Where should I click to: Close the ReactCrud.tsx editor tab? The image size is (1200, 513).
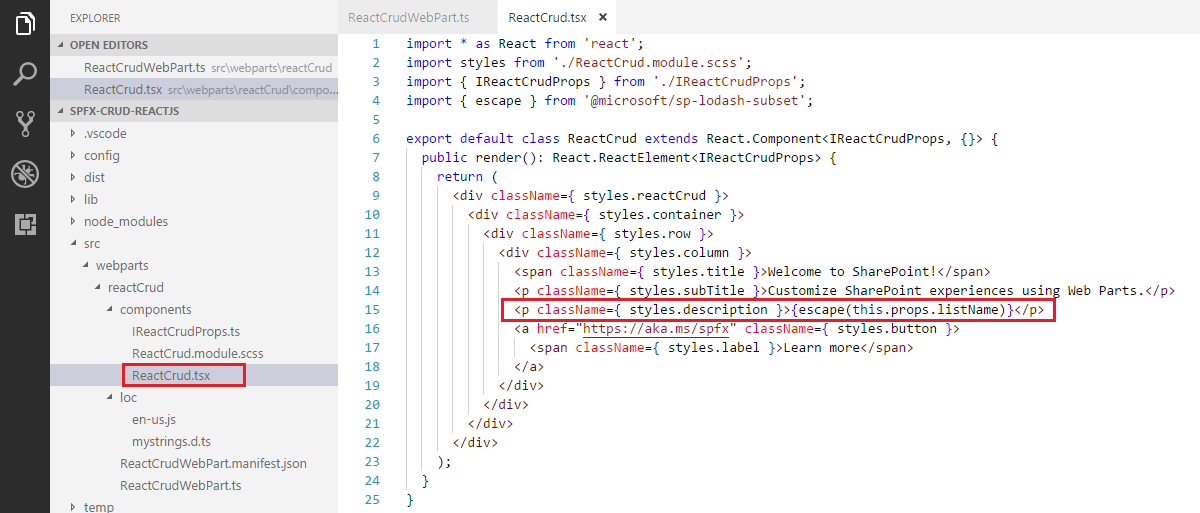601,18
